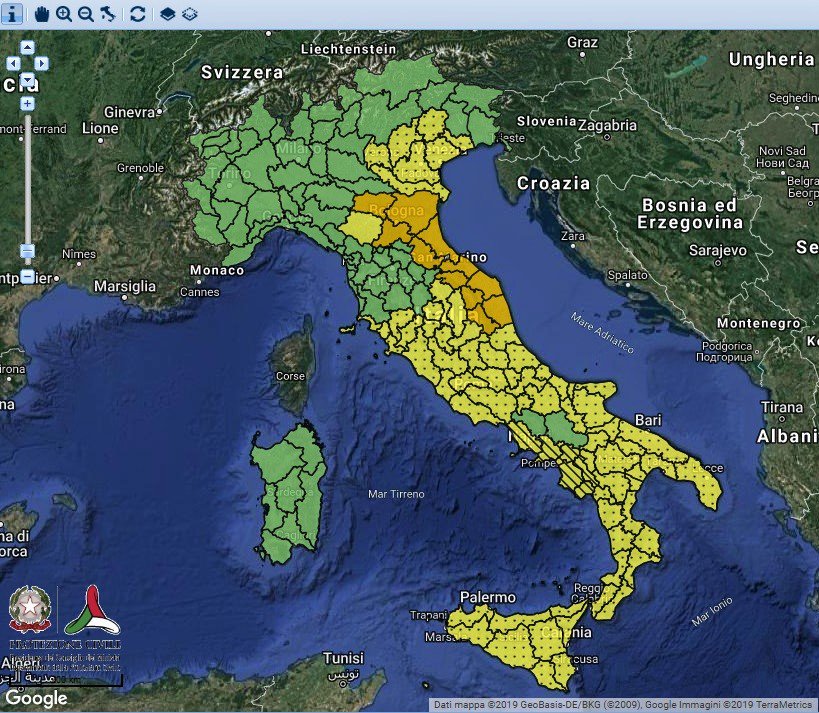The image size is (819, 713).
Task: Click the zoom slider handle
Action: (27, 251)
